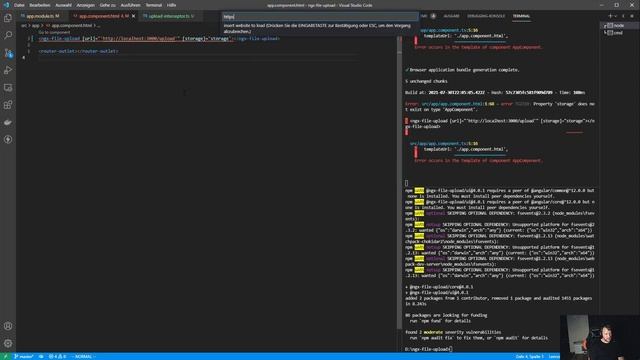Viewport: 640px width, 360px height.
Task: Click the 'Go to component' code lens
Action: click(x=54, y=32)
